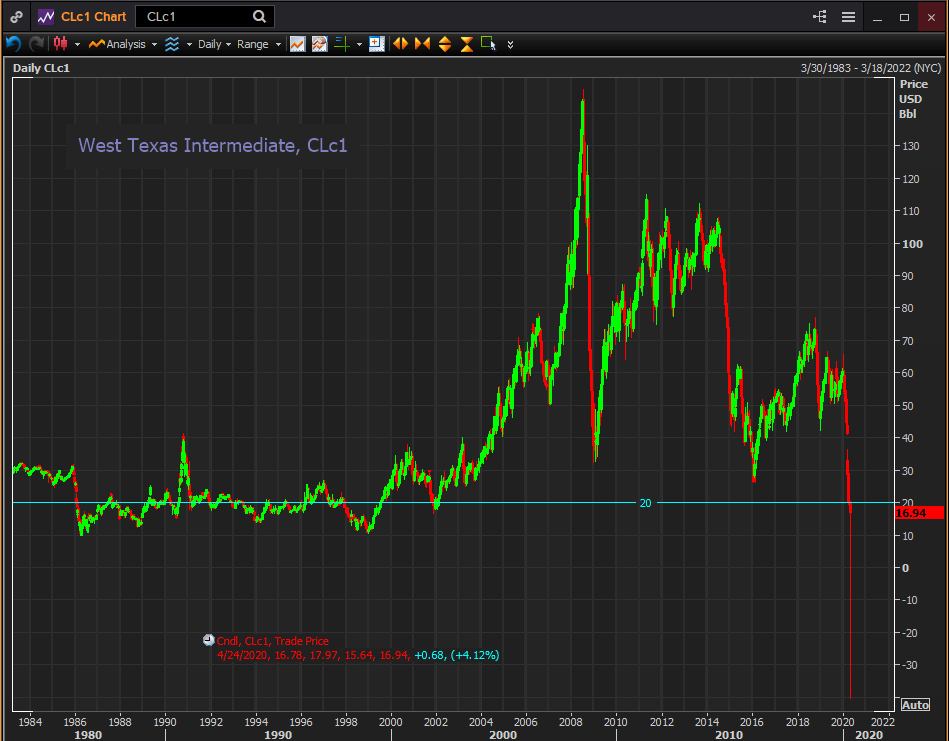Click the compress horizontally arrows icon
949x741 pixels.
(x=422, y=44)
